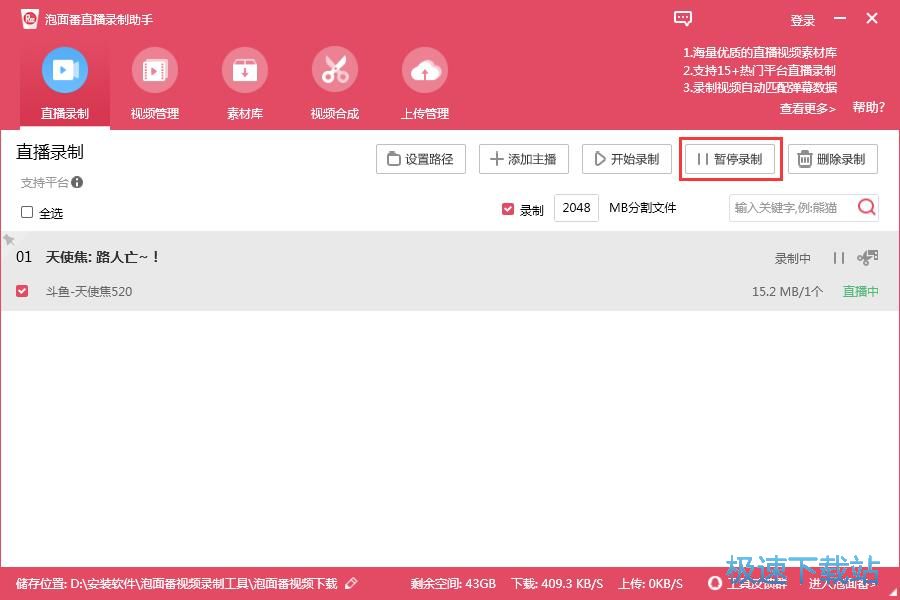
Task: Click the 下载: 409.3 KB/S status
Action: click(557, 584)
